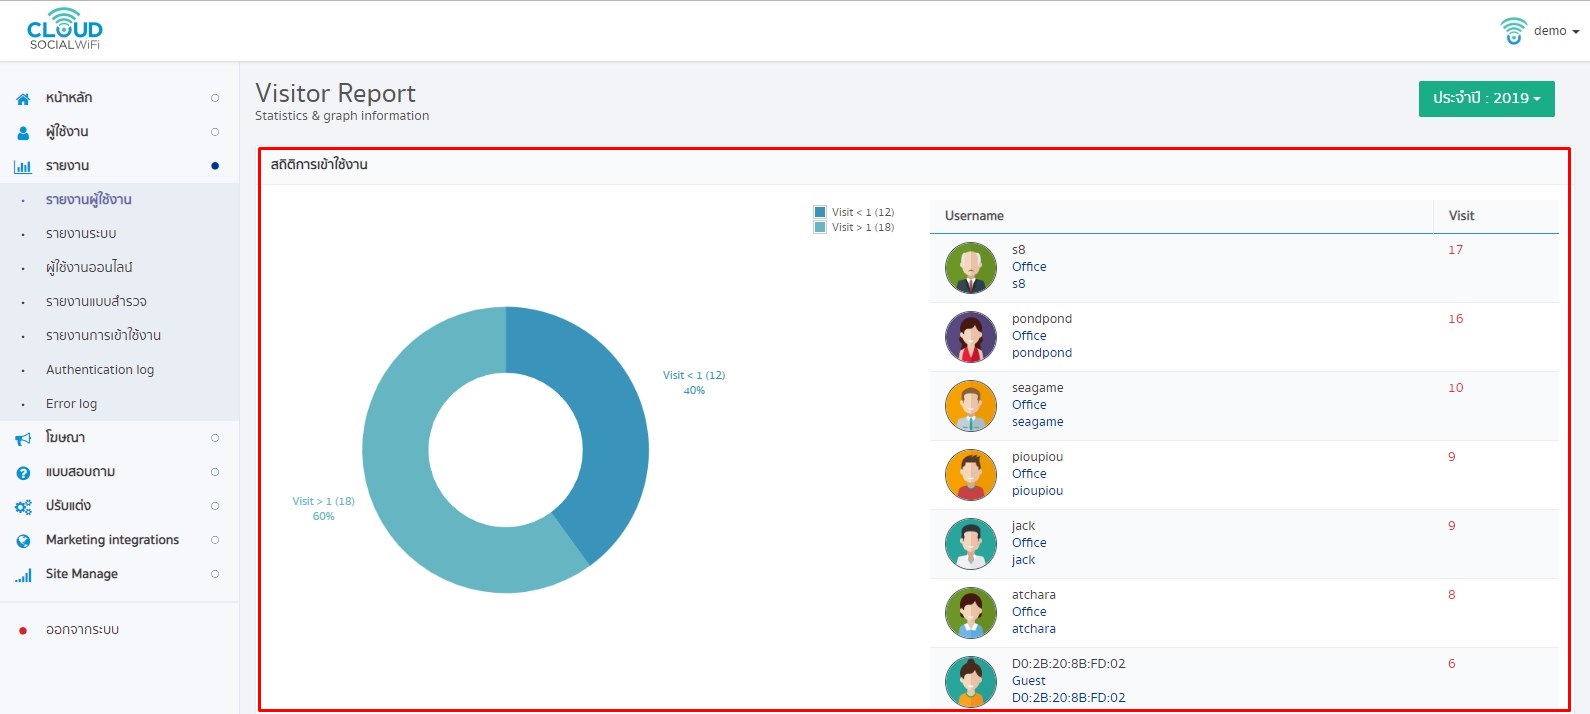Click the red dot icon beside ออกจากระบบ
Viewport: 1590px width, 714px height.
click(23, 631)
